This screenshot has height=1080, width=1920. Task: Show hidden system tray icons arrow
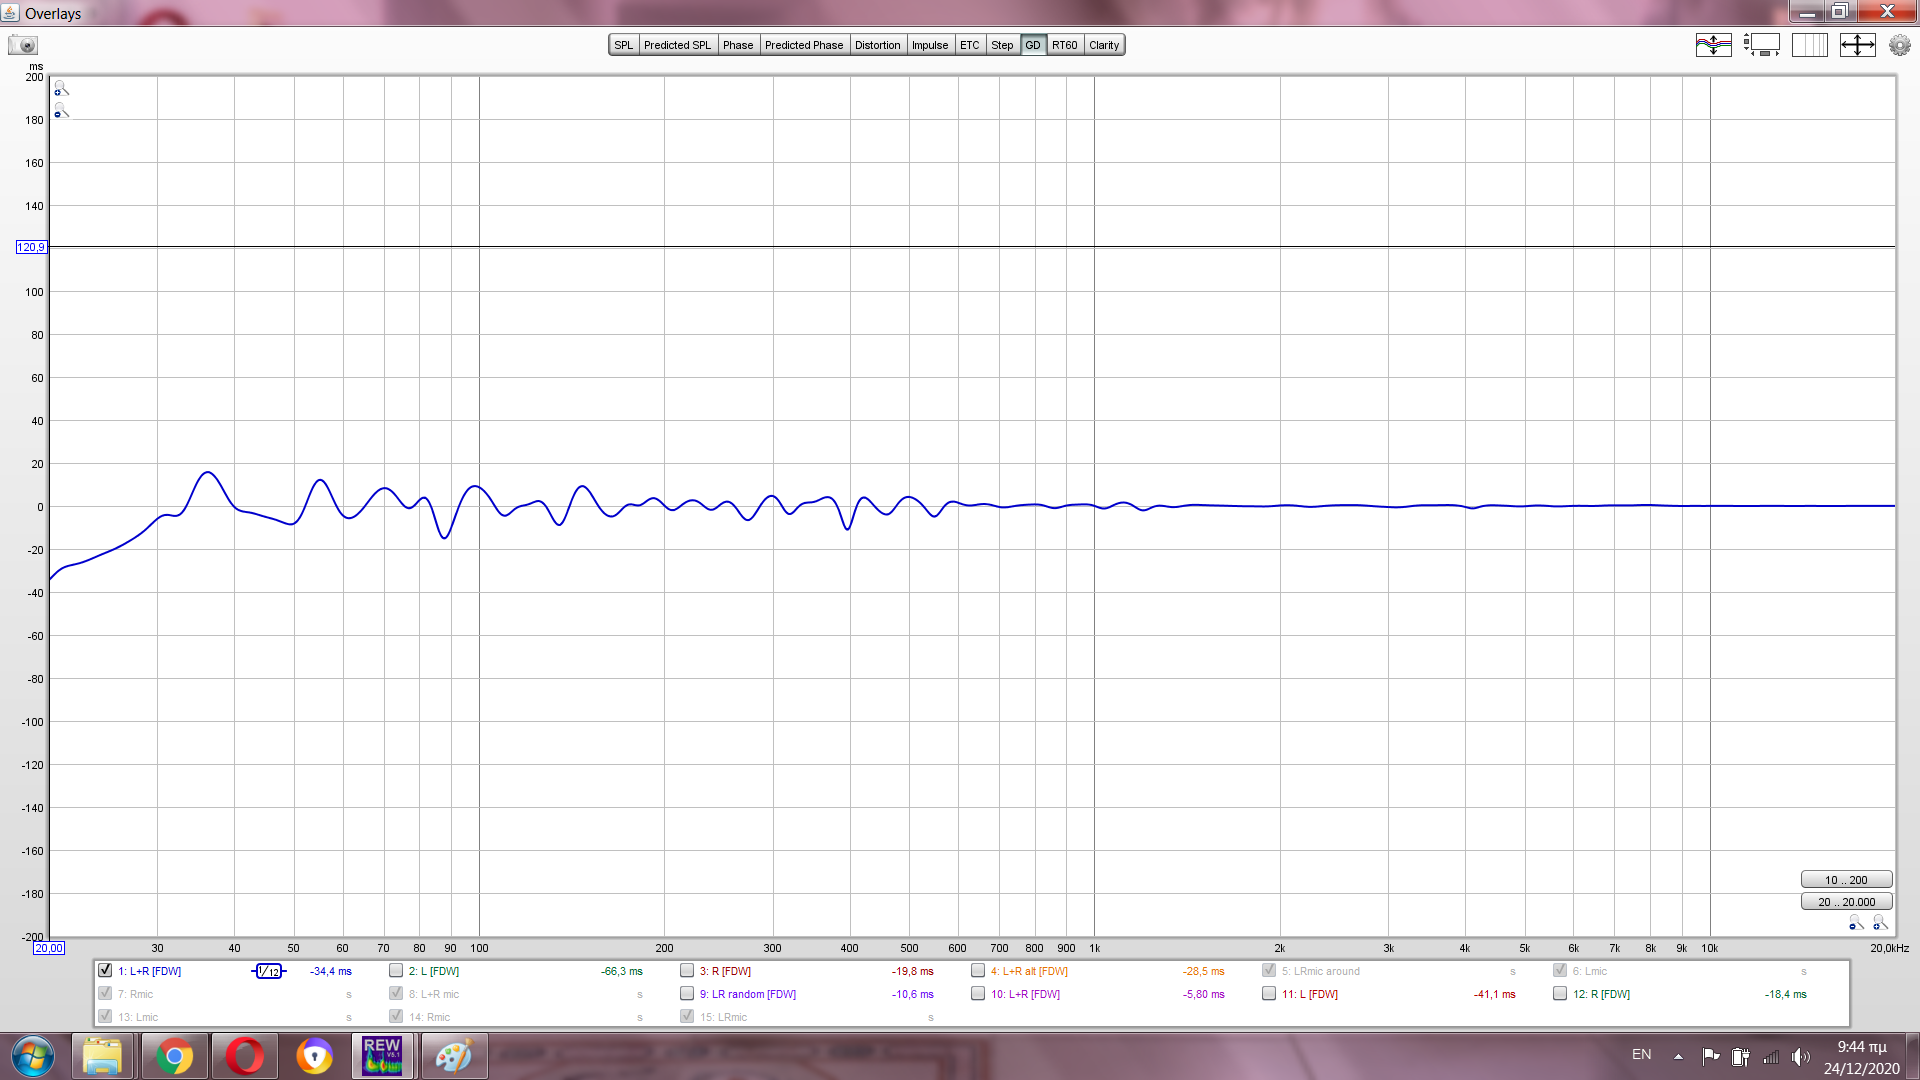pyautogui.click(x=1678, y=1056)
